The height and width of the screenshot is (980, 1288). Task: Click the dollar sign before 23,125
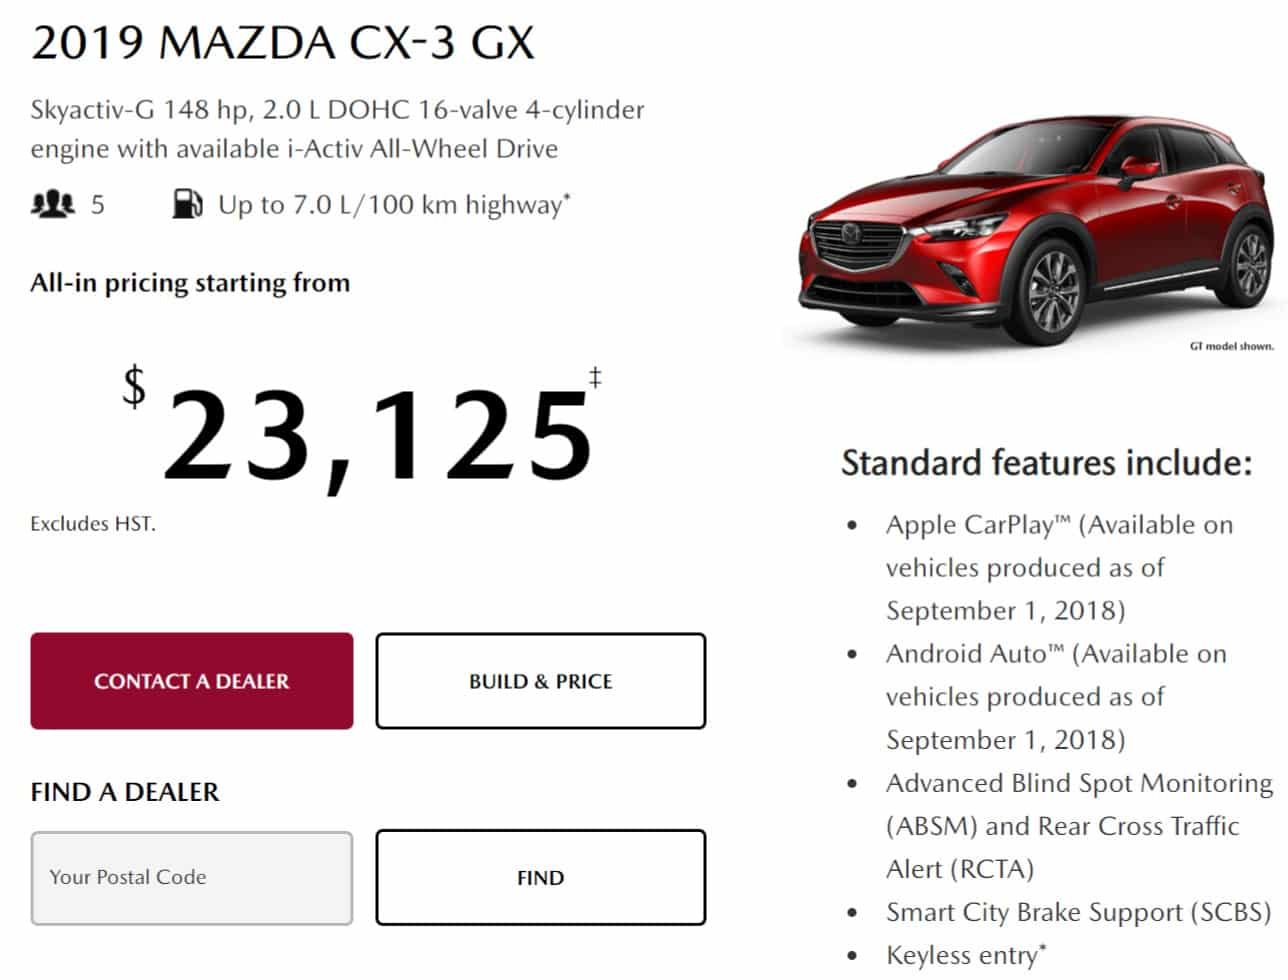click(x=134, y=386)
